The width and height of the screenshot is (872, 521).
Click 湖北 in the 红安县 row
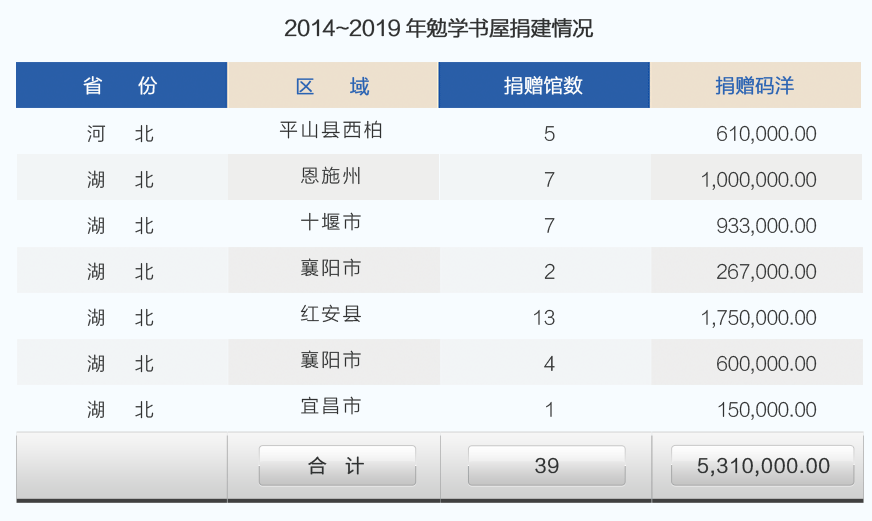[x=120, y=318]
